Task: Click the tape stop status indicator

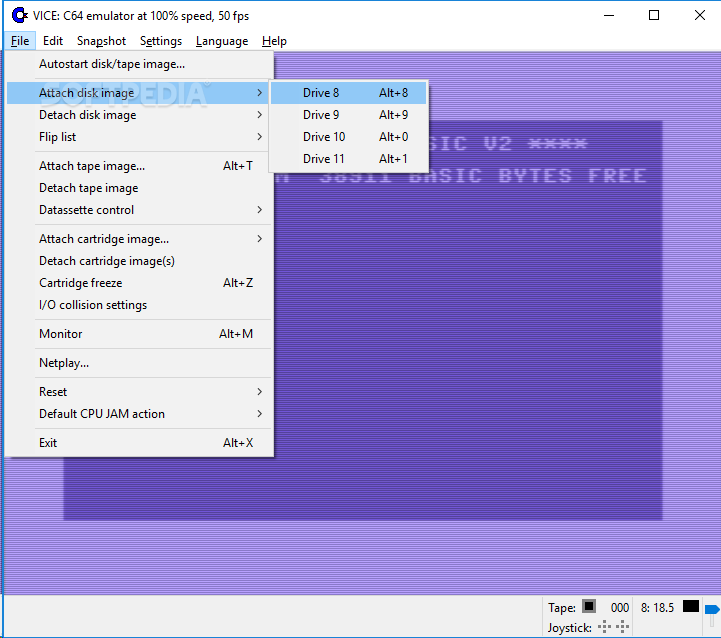Action: click(x=589, y=606)
